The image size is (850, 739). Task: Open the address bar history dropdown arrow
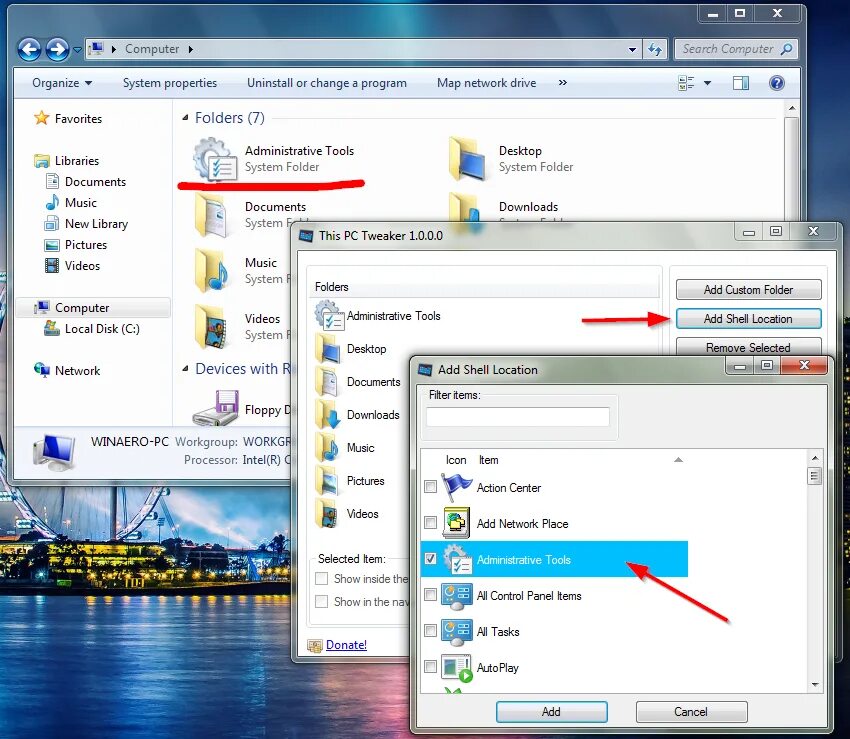[x=632, y=50]
